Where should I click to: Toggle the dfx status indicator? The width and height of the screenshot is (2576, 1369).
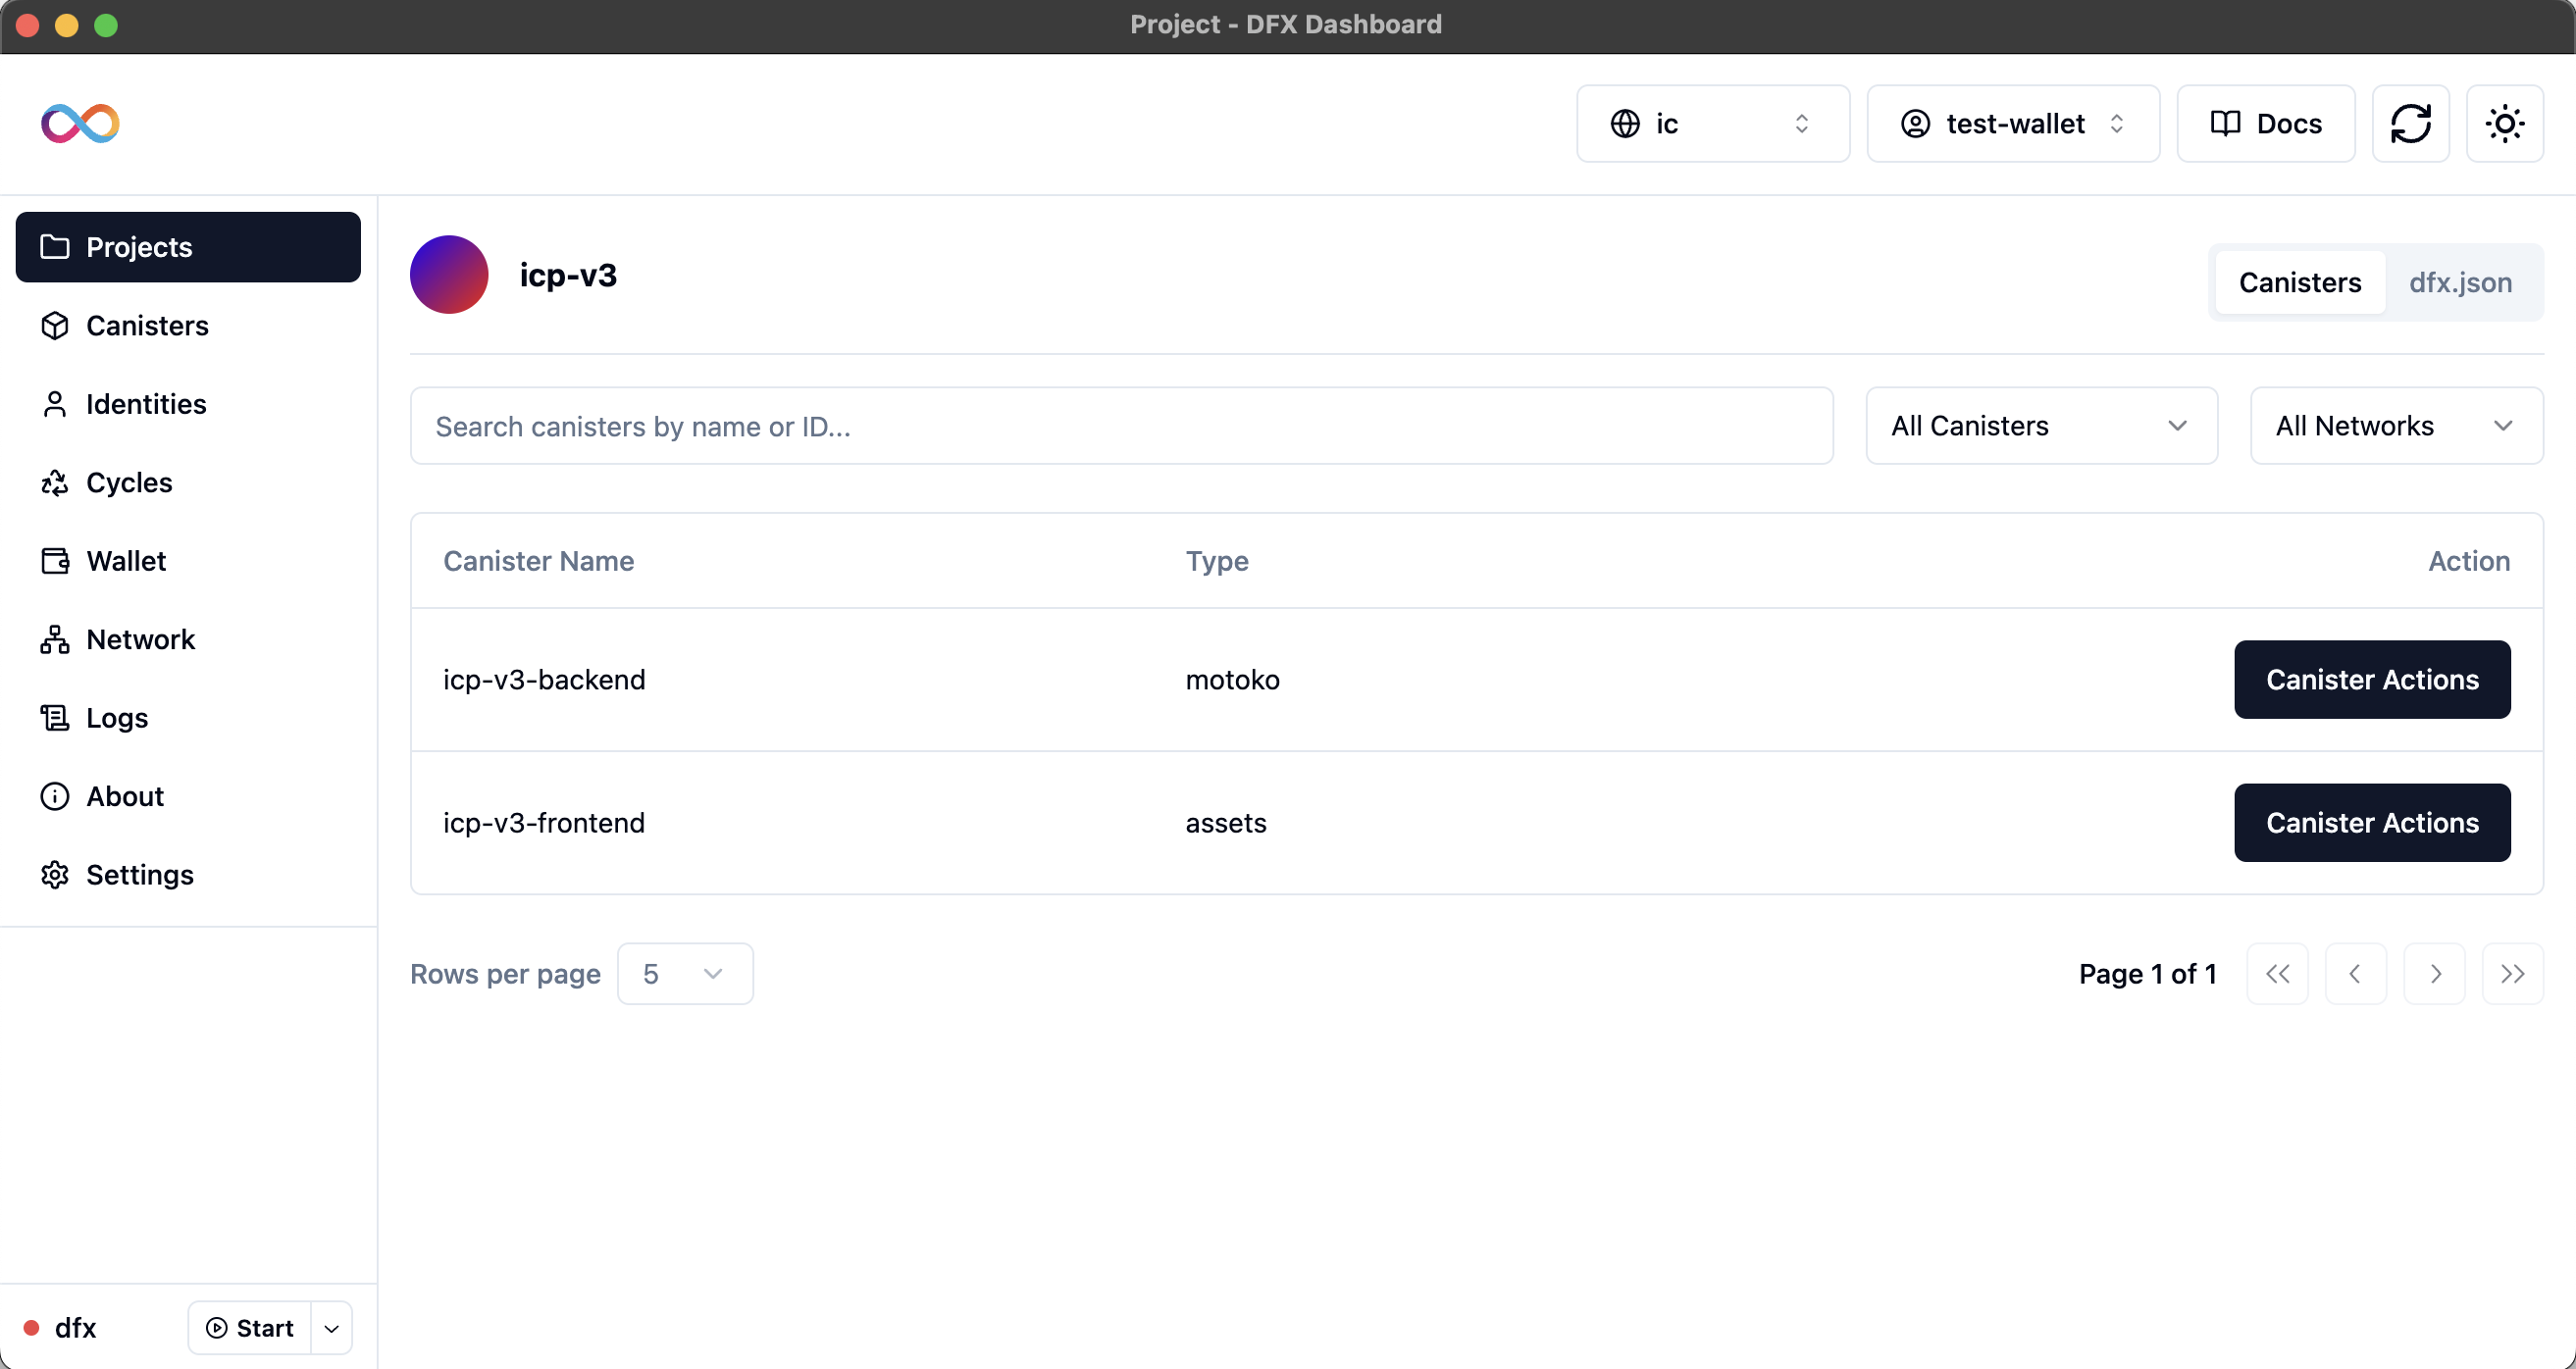33,1328
